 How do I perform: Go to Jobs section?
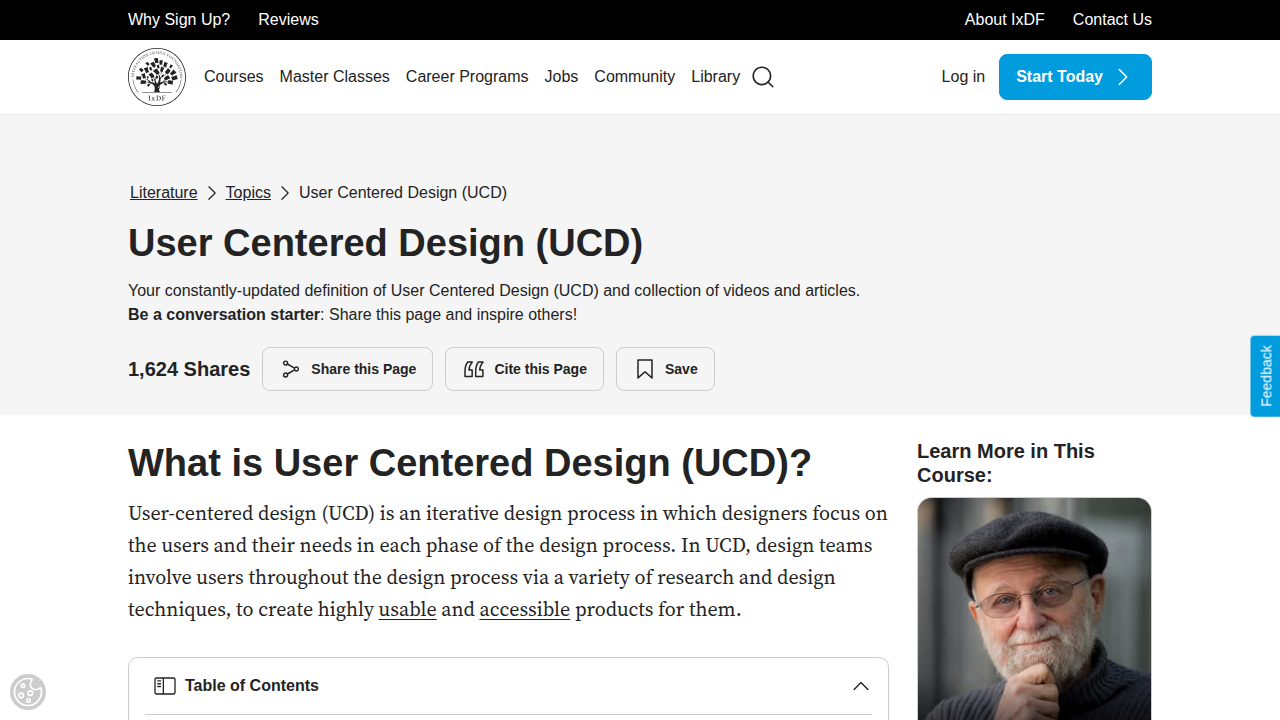tap(561, 77)
